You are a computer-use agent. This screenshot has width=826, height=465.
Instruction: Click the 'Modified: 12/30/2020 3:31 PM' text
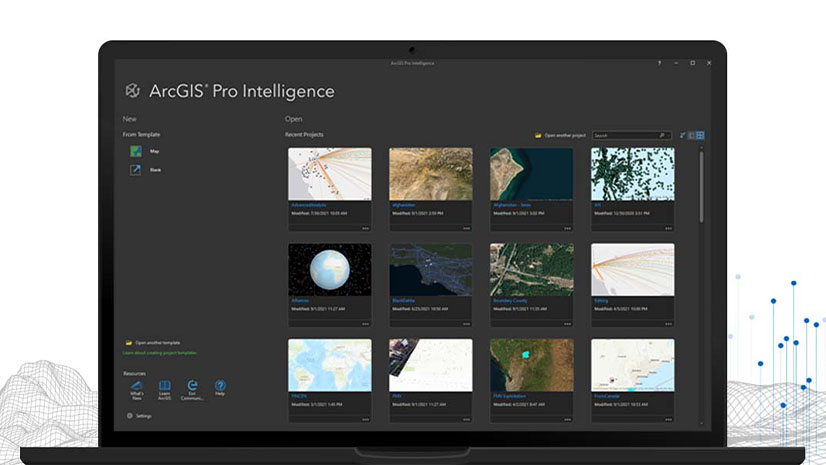[x=622, y=213]
